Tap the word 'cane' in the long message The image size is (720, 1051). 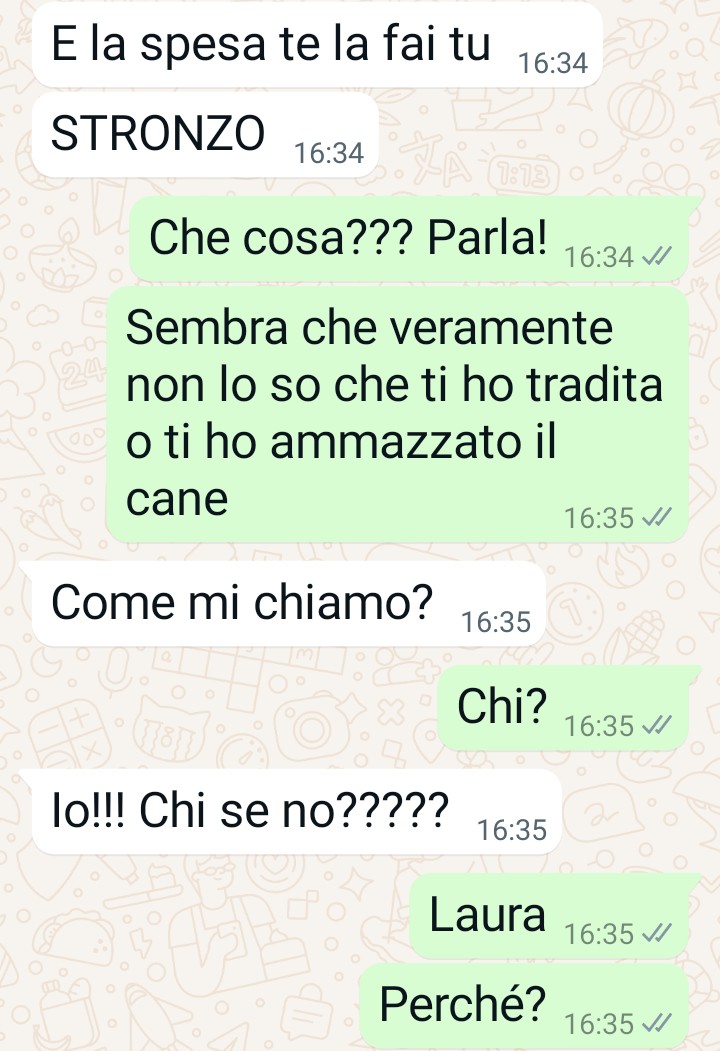[177, 499]
